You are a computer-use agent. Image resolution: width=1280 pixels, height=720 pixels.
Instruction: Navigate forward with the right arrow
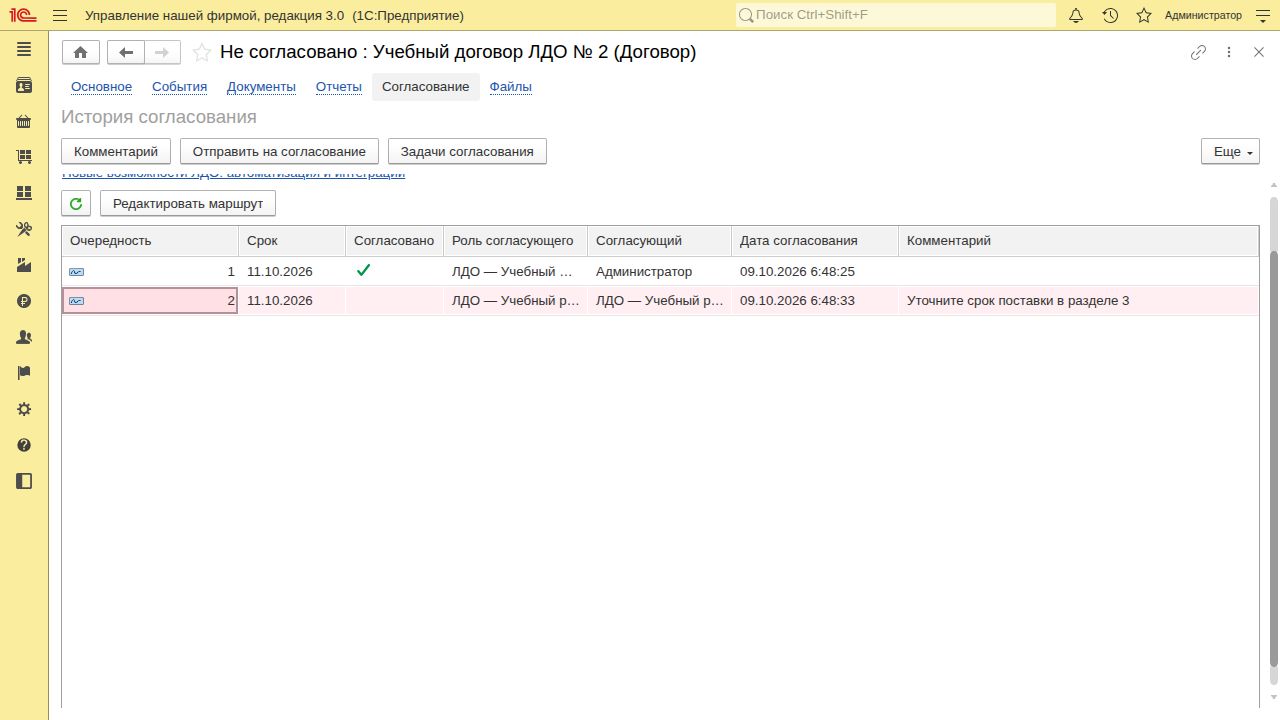click(162, 52)
